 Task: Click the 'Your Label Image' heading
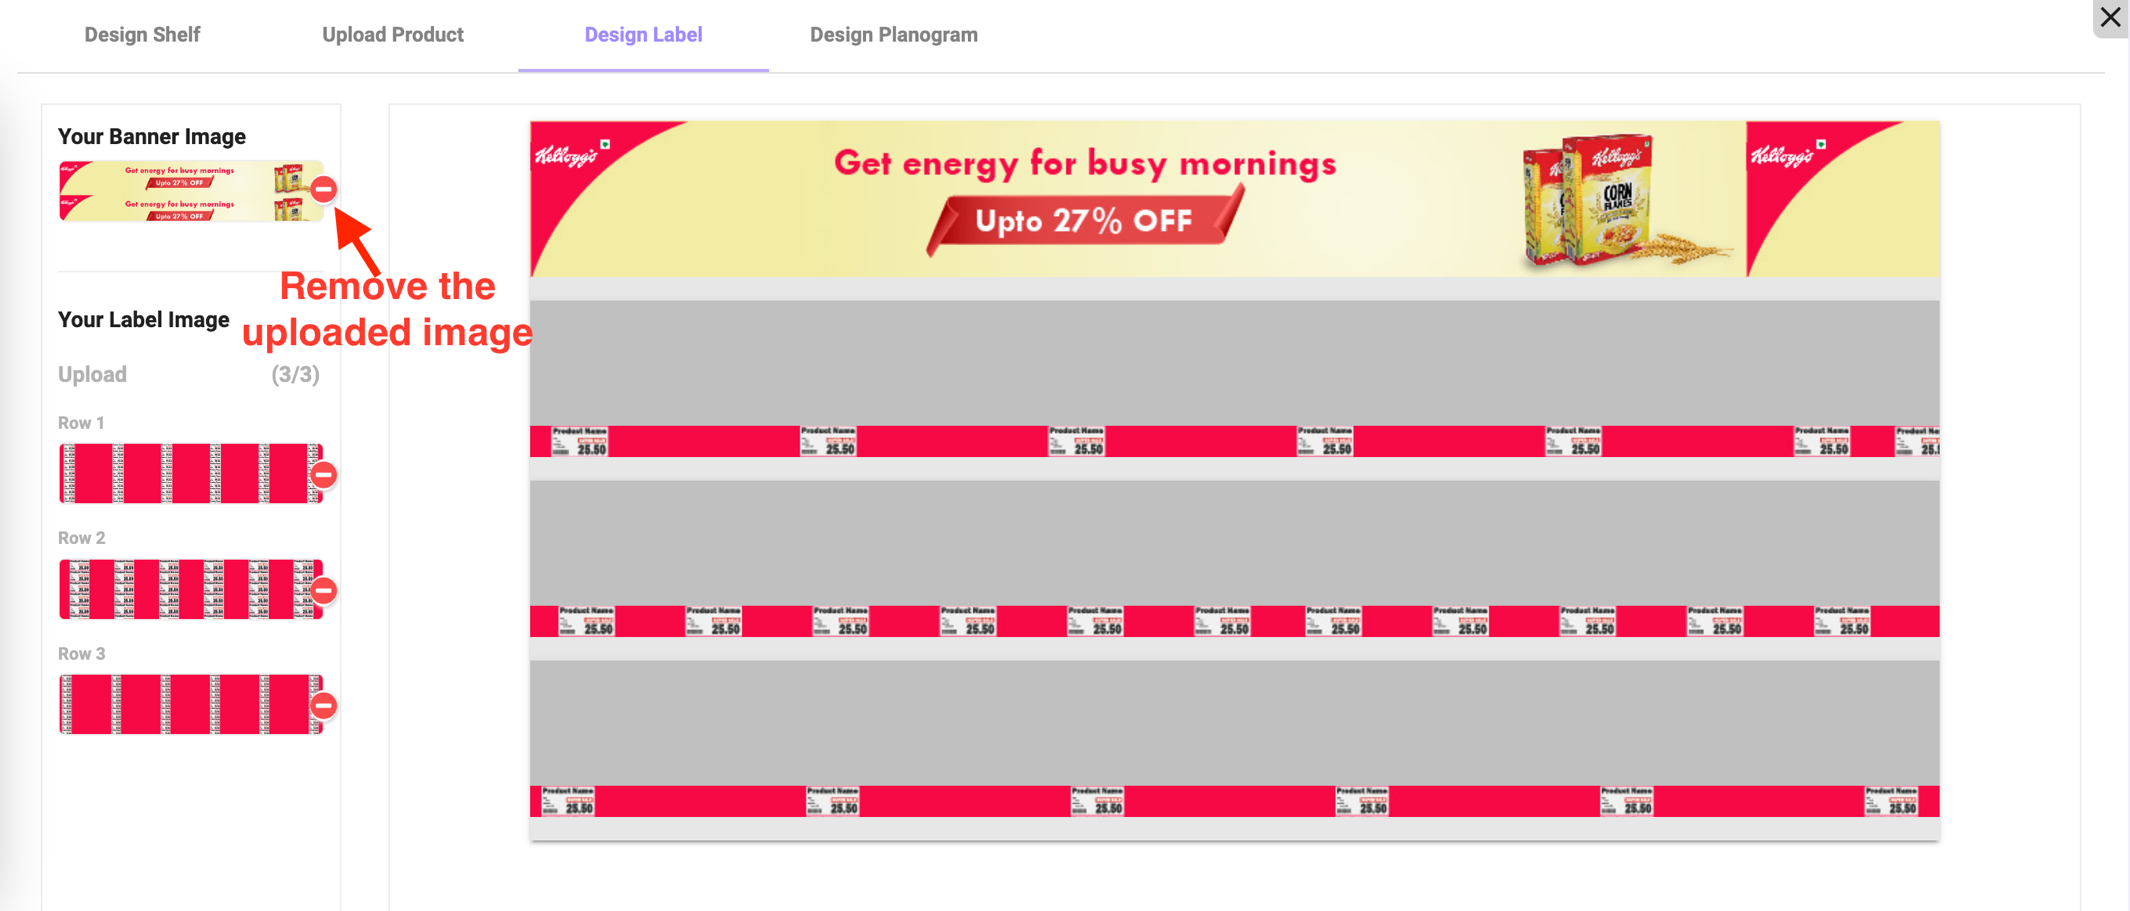[144, 320]
